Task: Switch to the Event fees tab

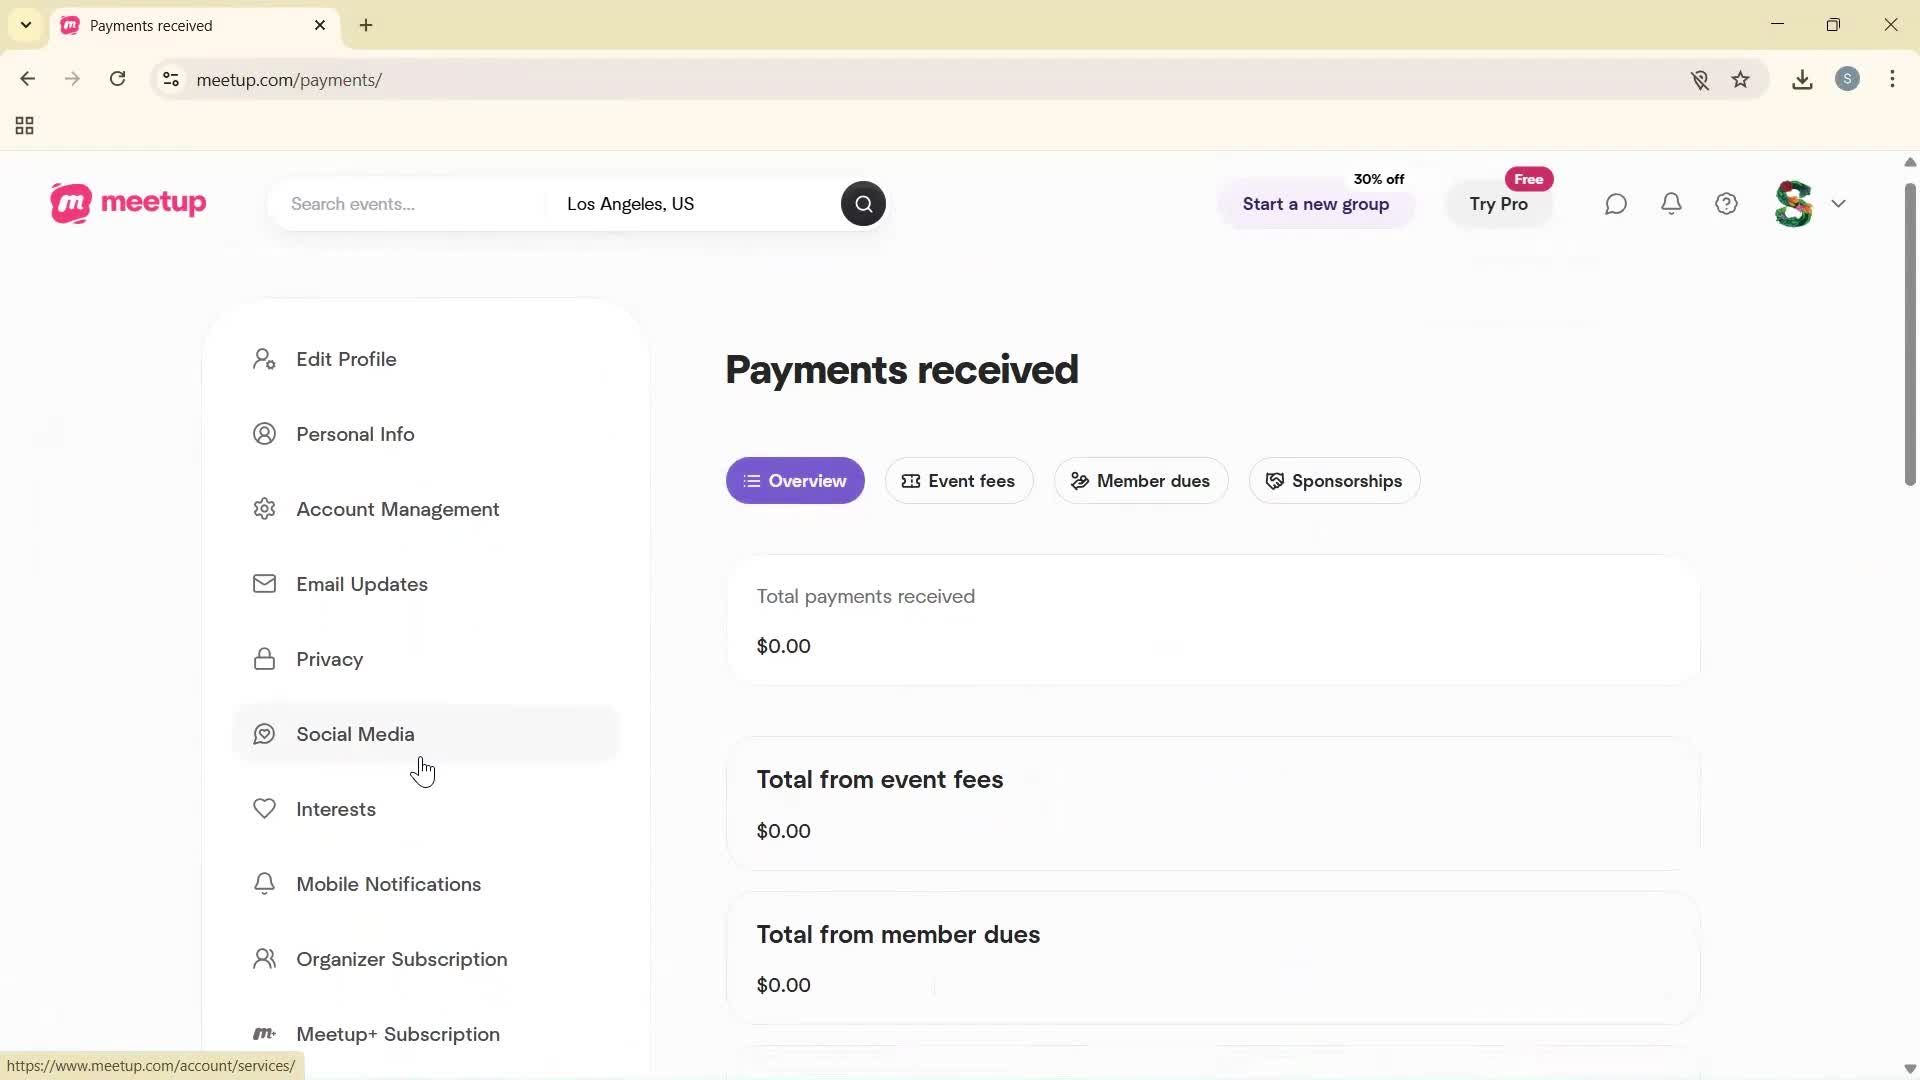Action: (x=958, y=481)
